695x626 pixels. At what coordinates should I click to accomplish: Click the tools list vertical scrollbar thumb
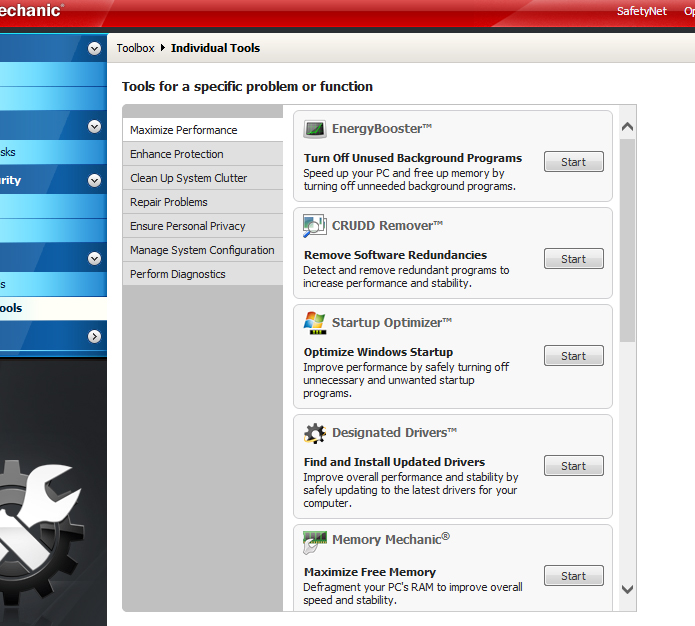pyautogui.click(x=627, y=240)
